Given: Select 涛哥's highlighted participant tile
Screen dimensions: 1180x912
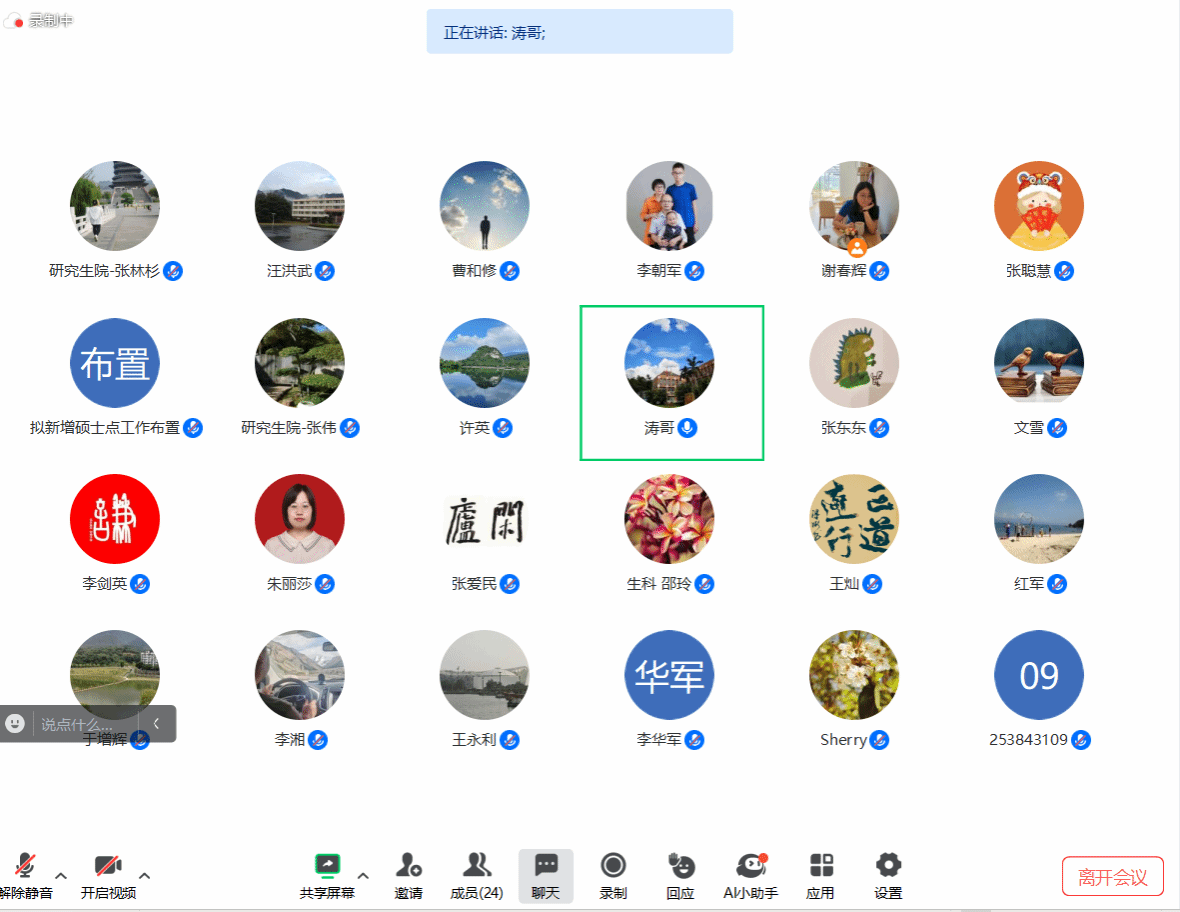Looking at the screenshot, I should click(x=671, y=383).
